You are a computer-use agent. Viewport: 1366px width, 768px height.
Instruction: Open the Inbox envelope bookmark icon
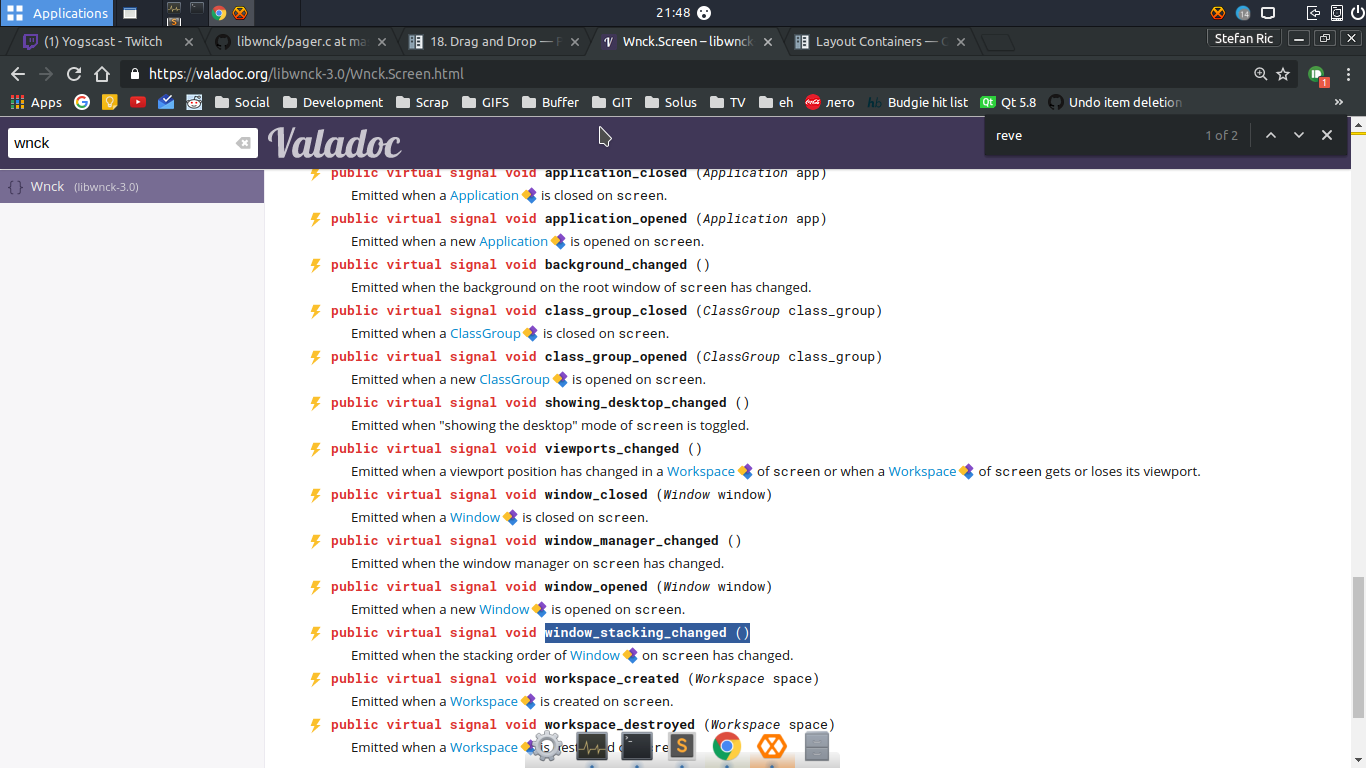[x=166, y=102]
